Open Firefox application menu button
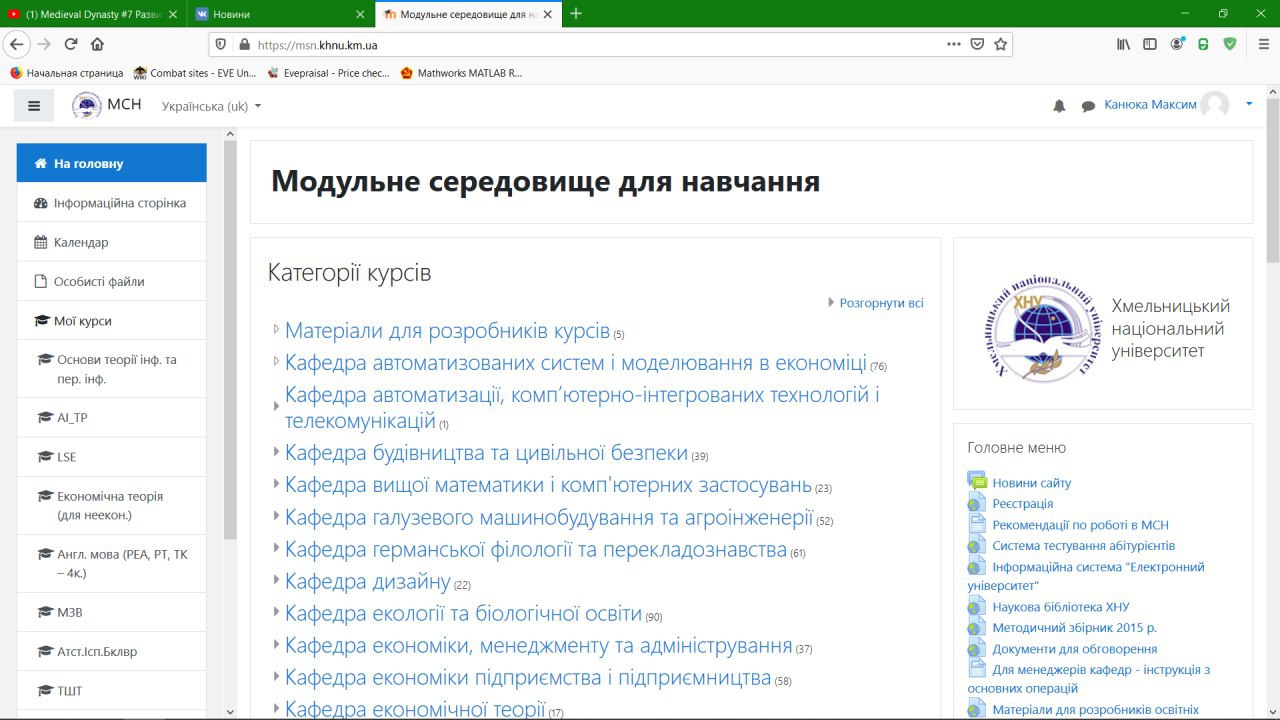Viewport: 1280px width, 720px height. pyautogui.click(x=1262, y=44)
